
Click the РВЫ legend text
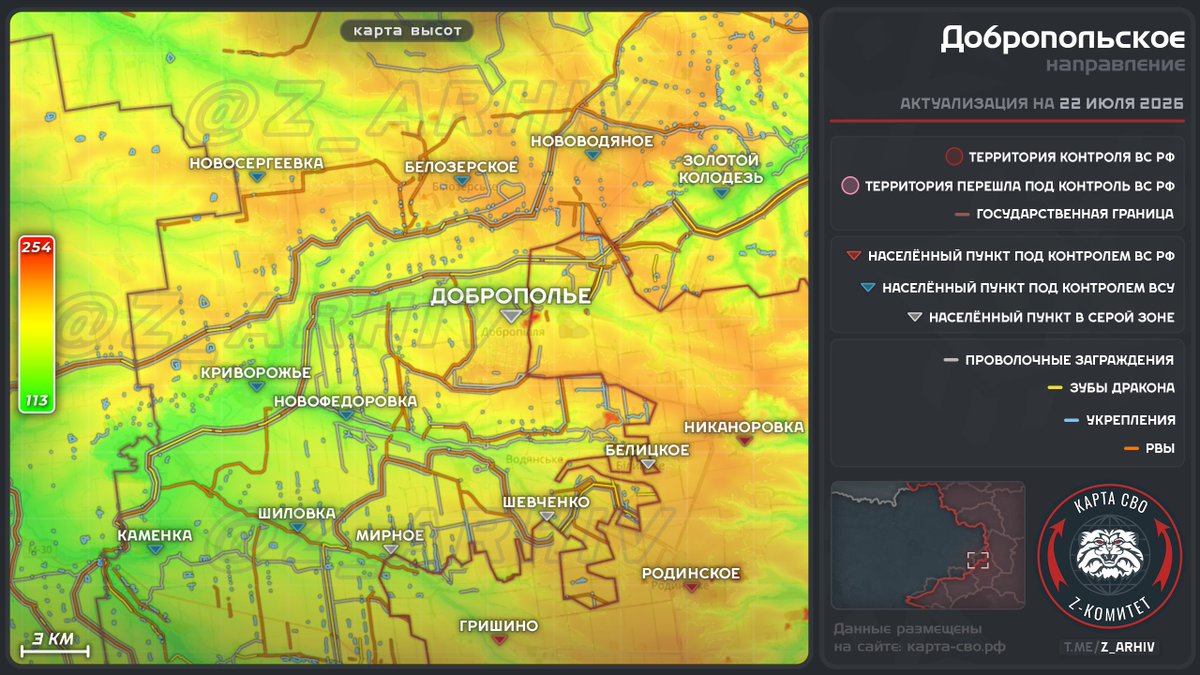1161,449
